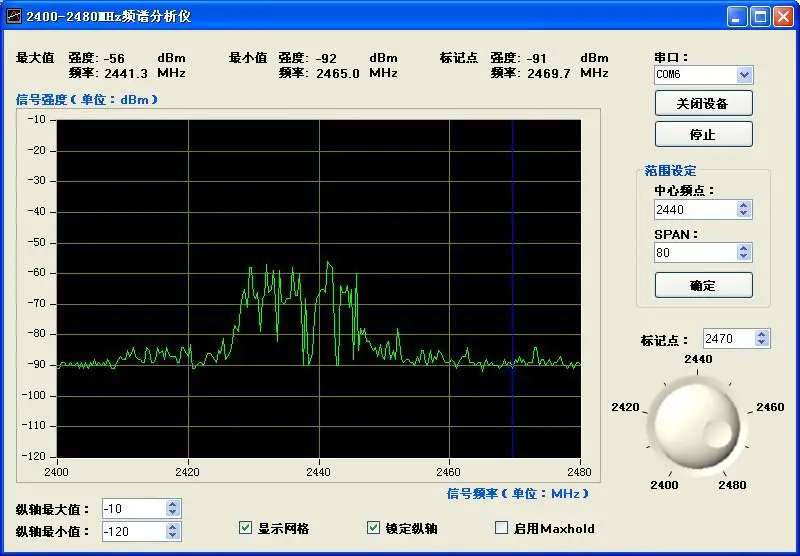Viewport: 800px width, 556px height.
Task: Click the 2460 label on the knob dial
Action: (x=770, y=407)
